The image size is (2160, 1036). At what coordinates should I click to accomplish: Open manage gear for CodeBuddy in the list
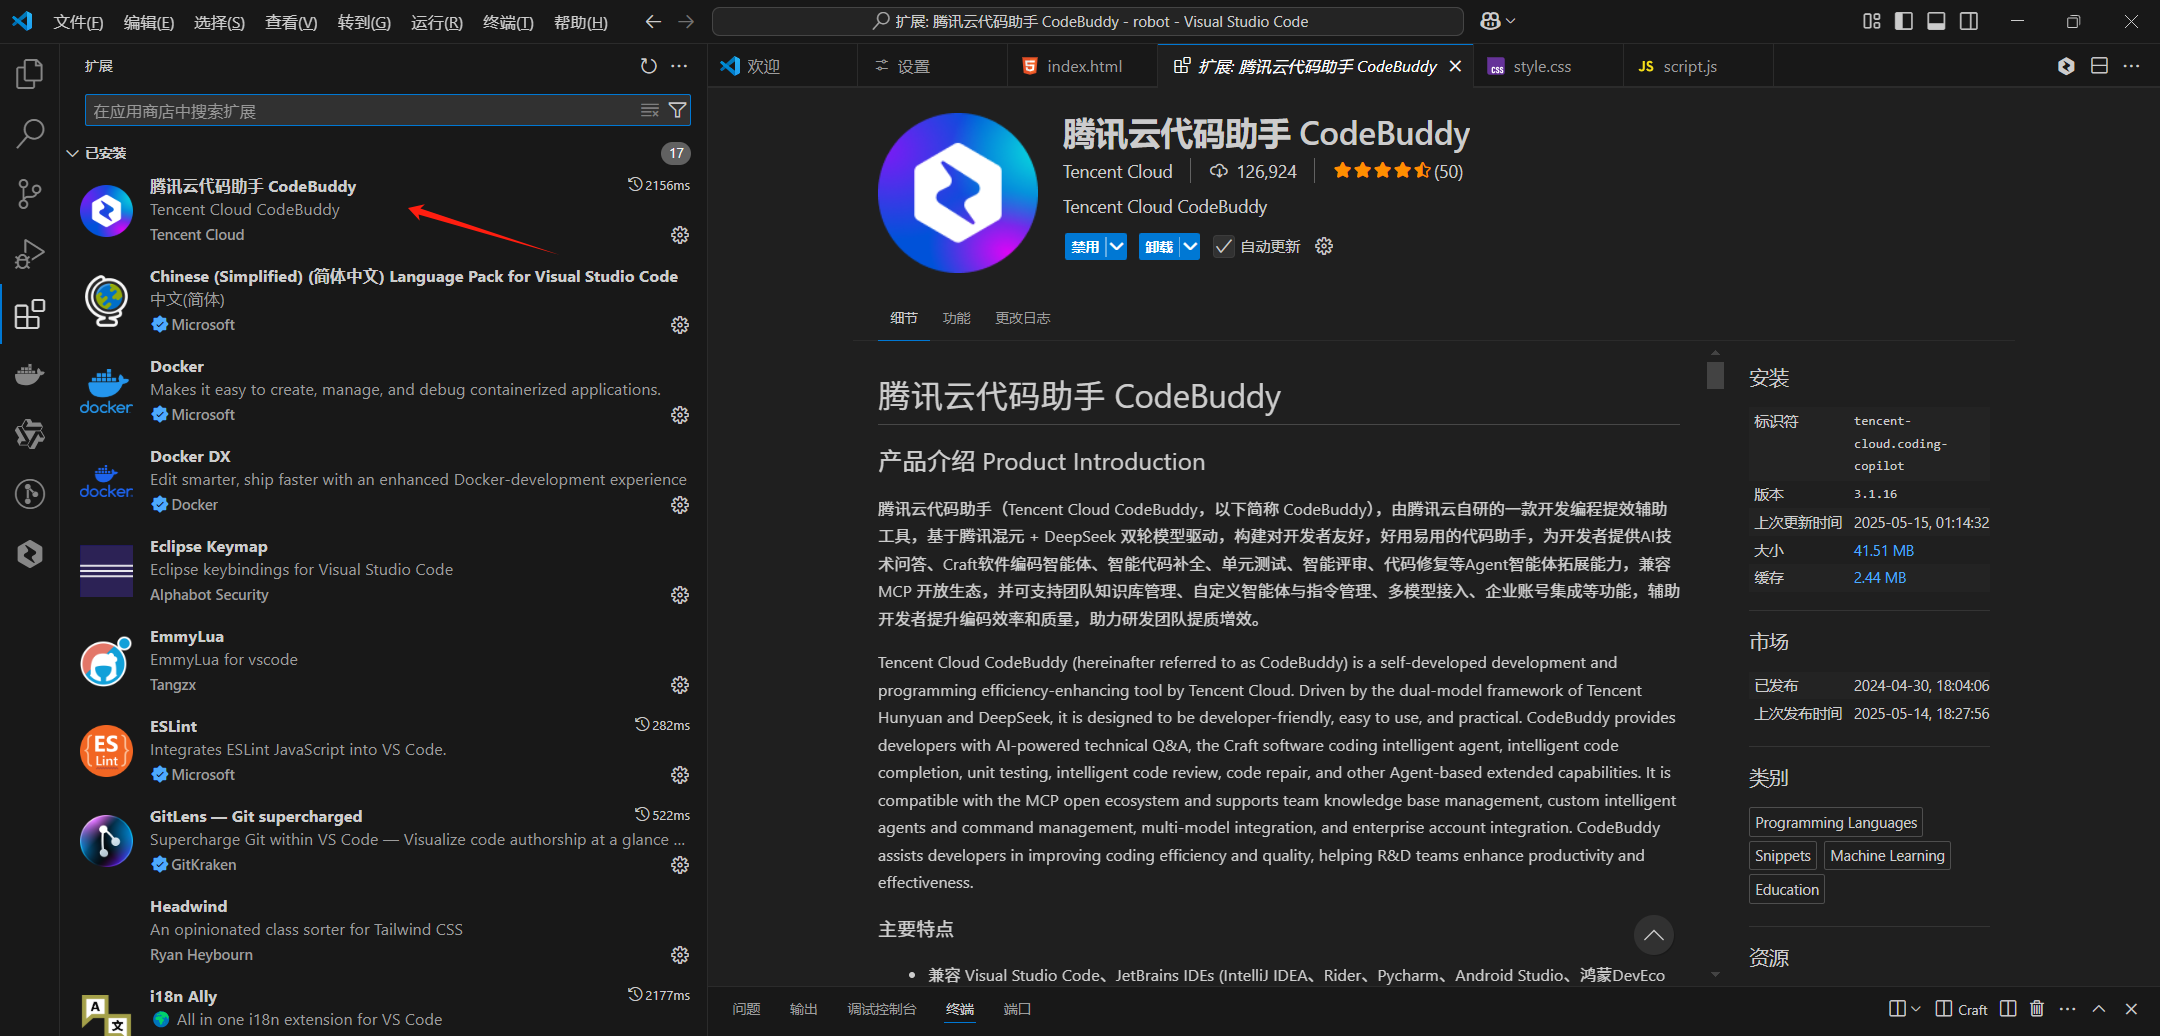[680, 235]
